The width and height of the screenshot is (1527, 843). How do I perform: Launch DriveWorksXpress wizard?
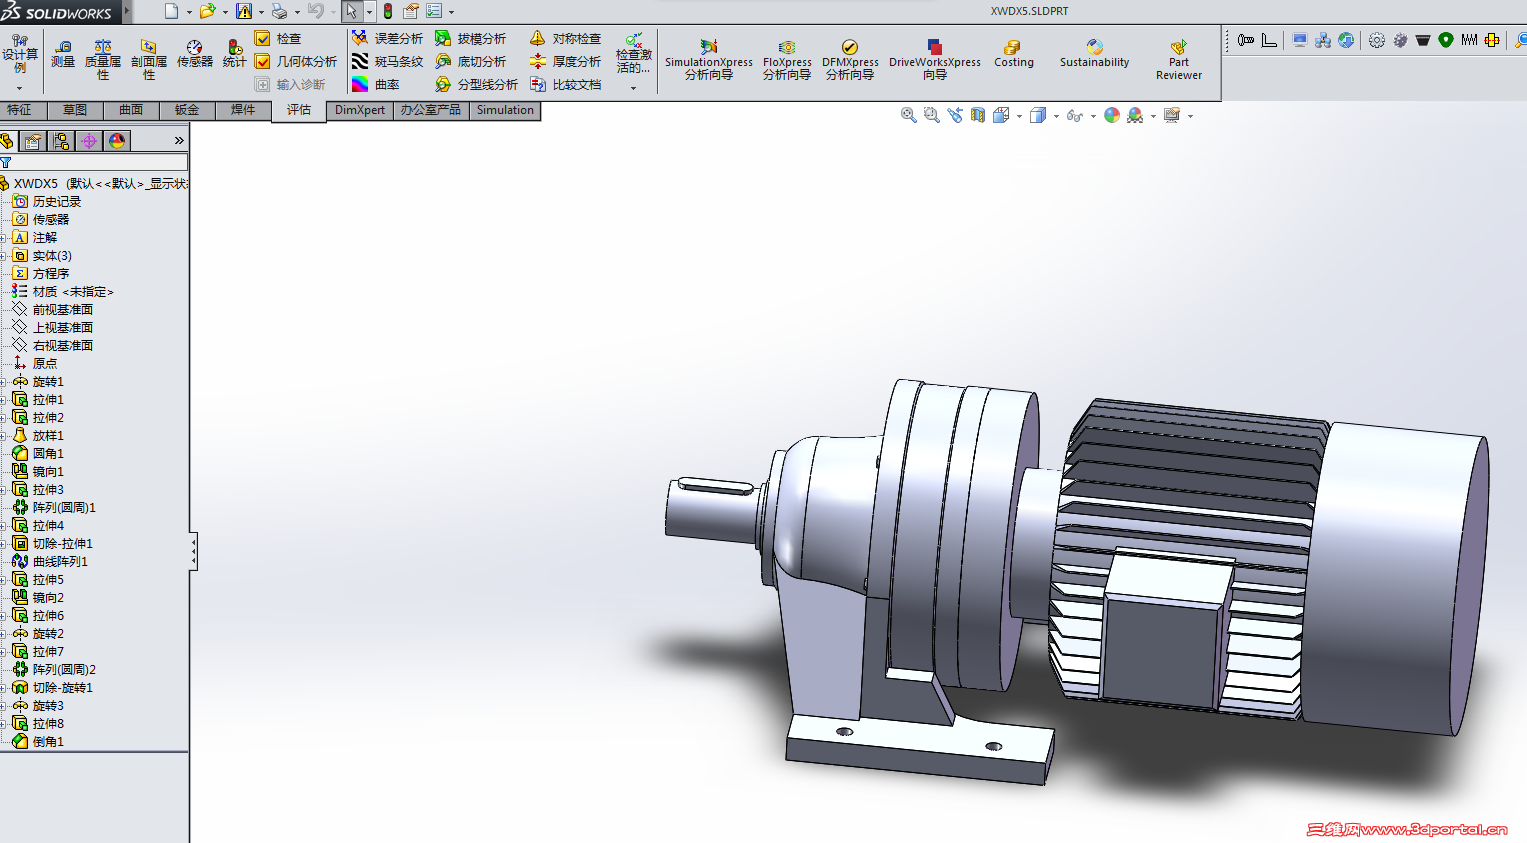tap(935, 60)
